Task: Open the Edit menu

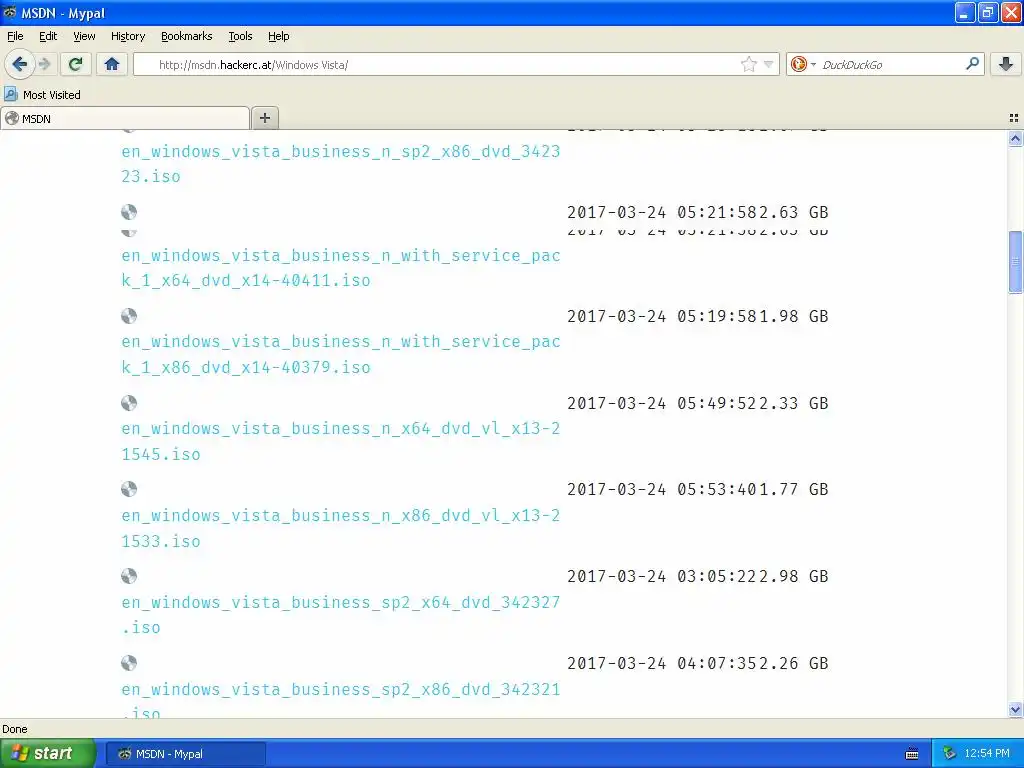Action: coord(48,36)
